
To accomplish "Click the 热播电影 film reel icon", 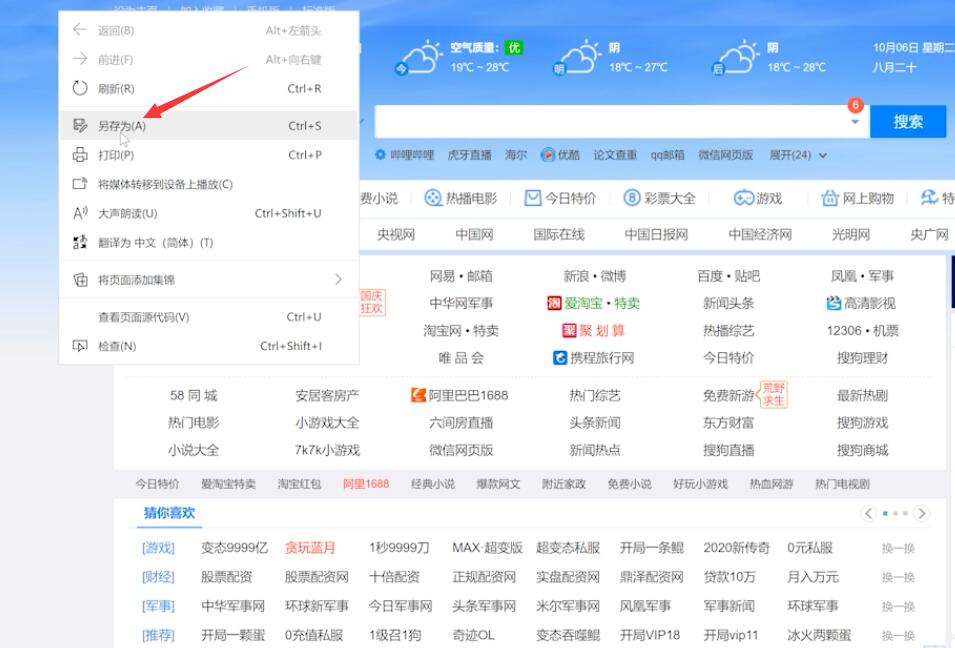I will (432, 198).
